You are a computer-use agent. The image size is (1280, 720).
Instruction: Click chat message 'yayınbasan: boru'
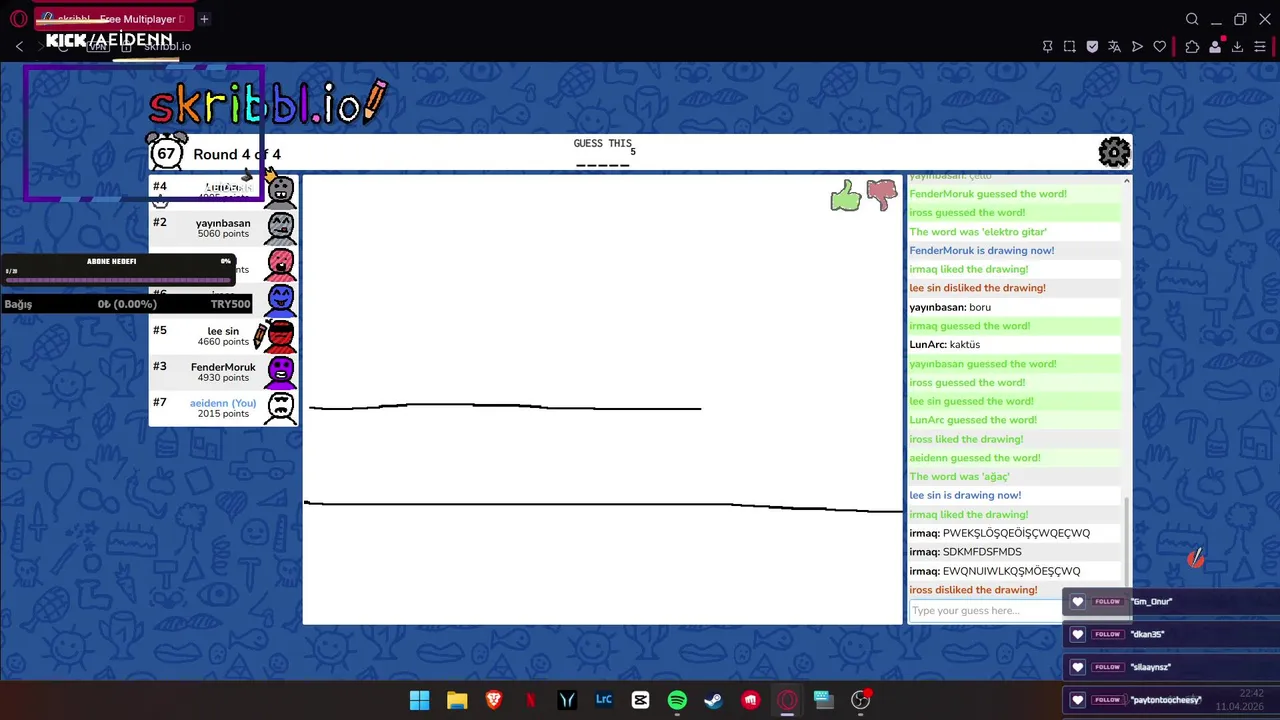point(950,307)
